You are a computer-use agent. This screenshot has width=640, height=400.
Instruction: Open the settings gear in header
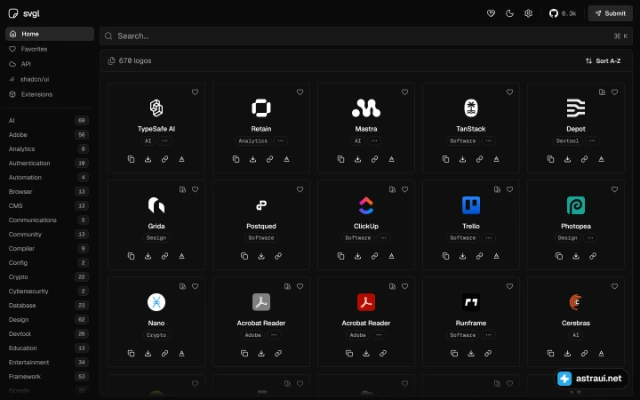pyautogui.click(x=528, y=13)
